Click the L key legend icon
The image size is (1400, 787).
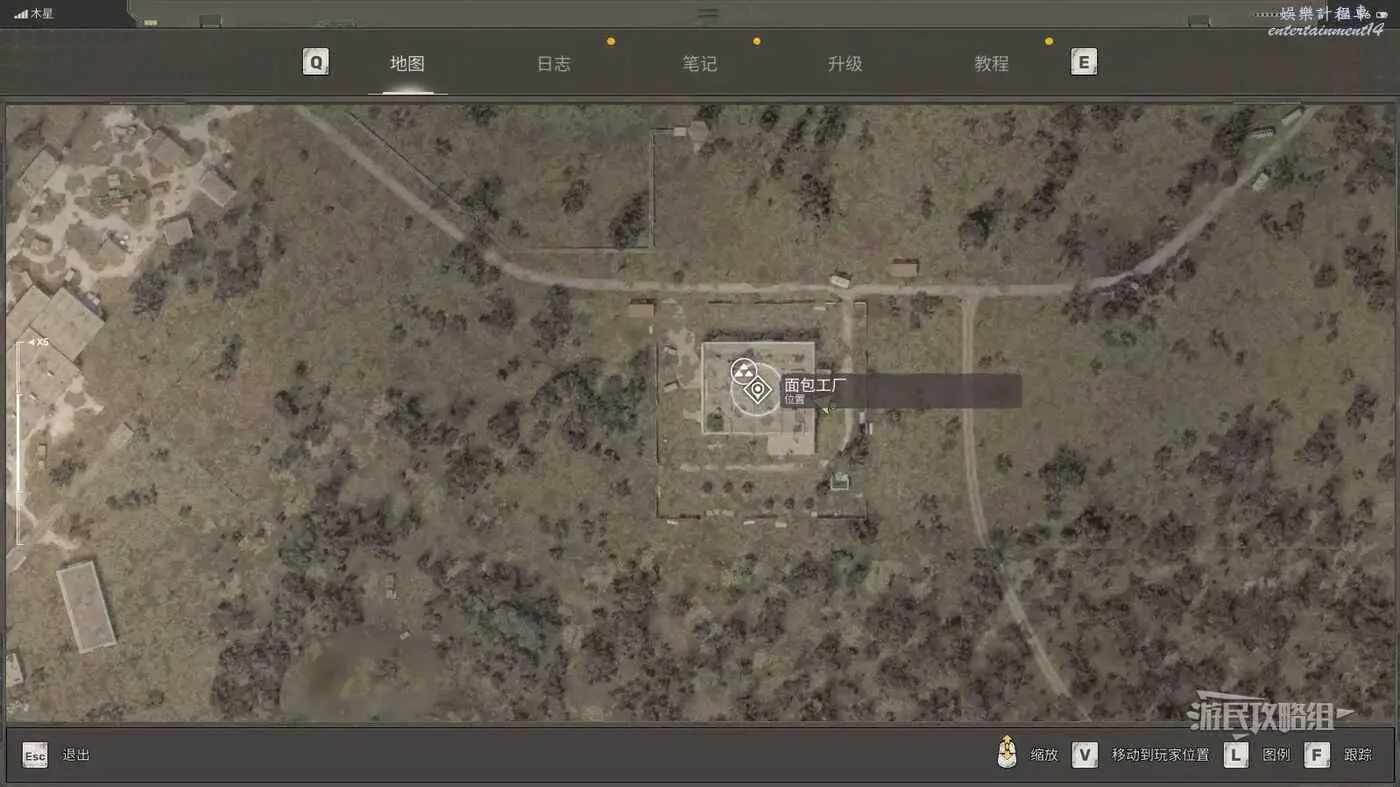tap(1236, 755)
